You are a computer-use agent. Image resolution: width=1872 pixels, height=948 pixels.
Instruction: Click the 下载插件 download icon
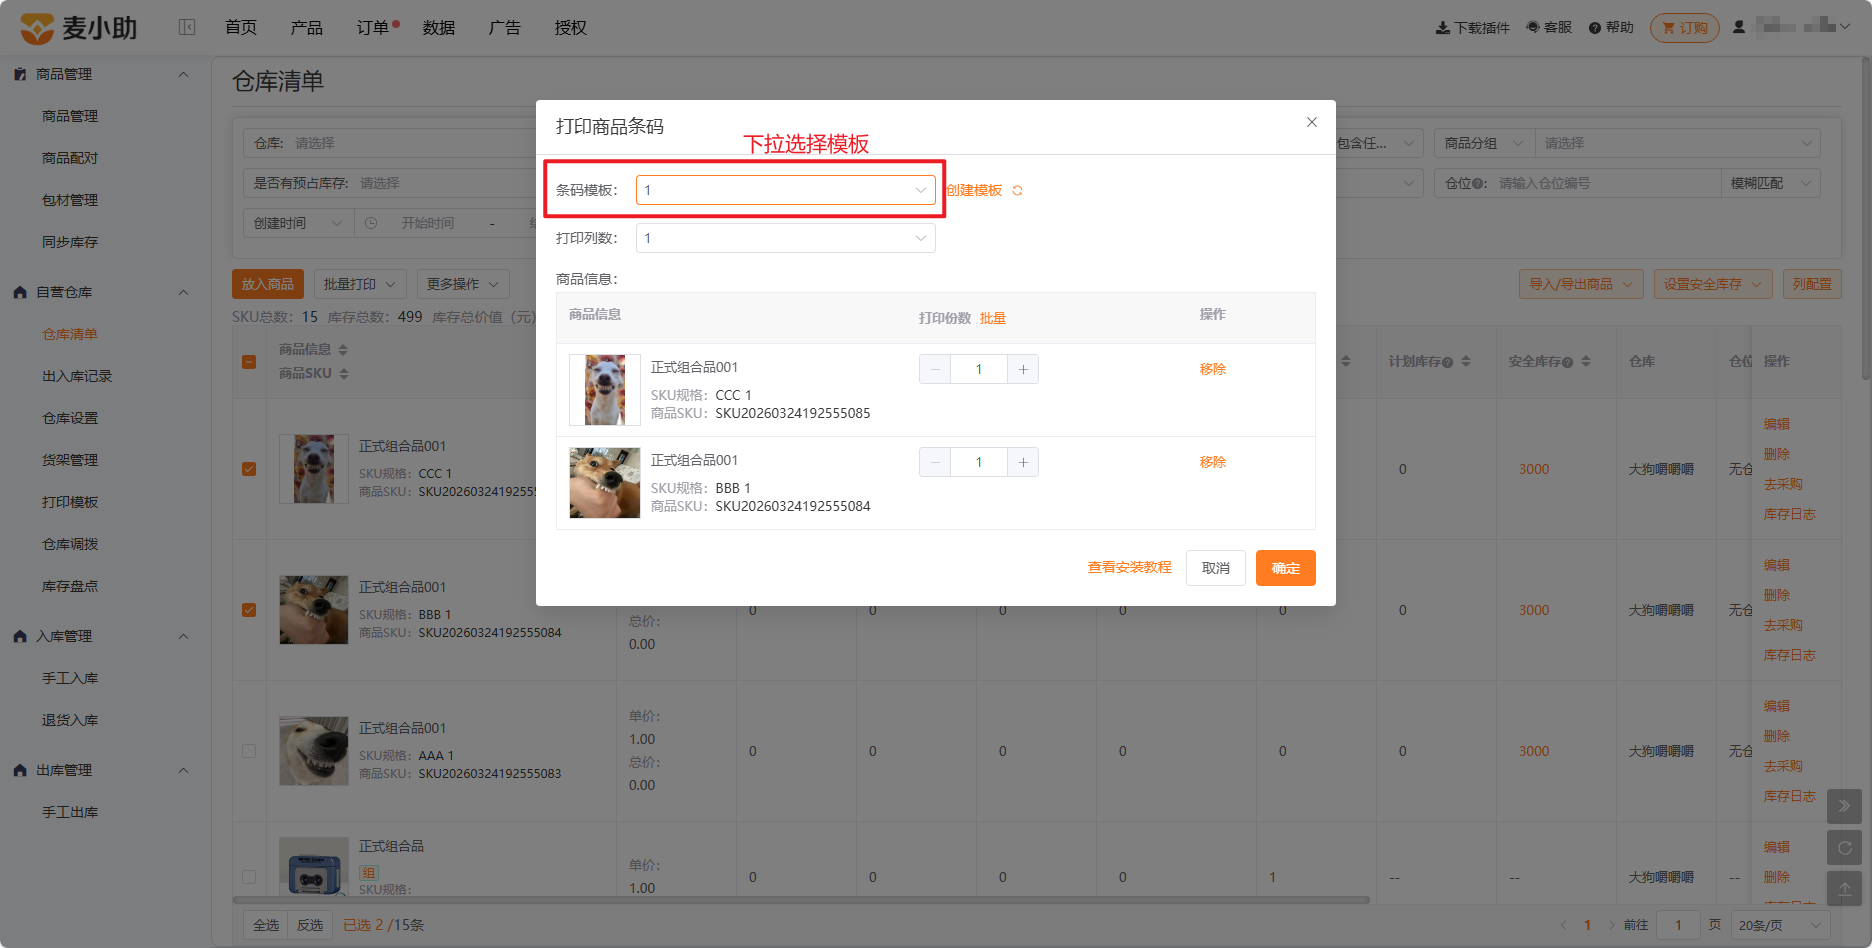point(1443,27)
